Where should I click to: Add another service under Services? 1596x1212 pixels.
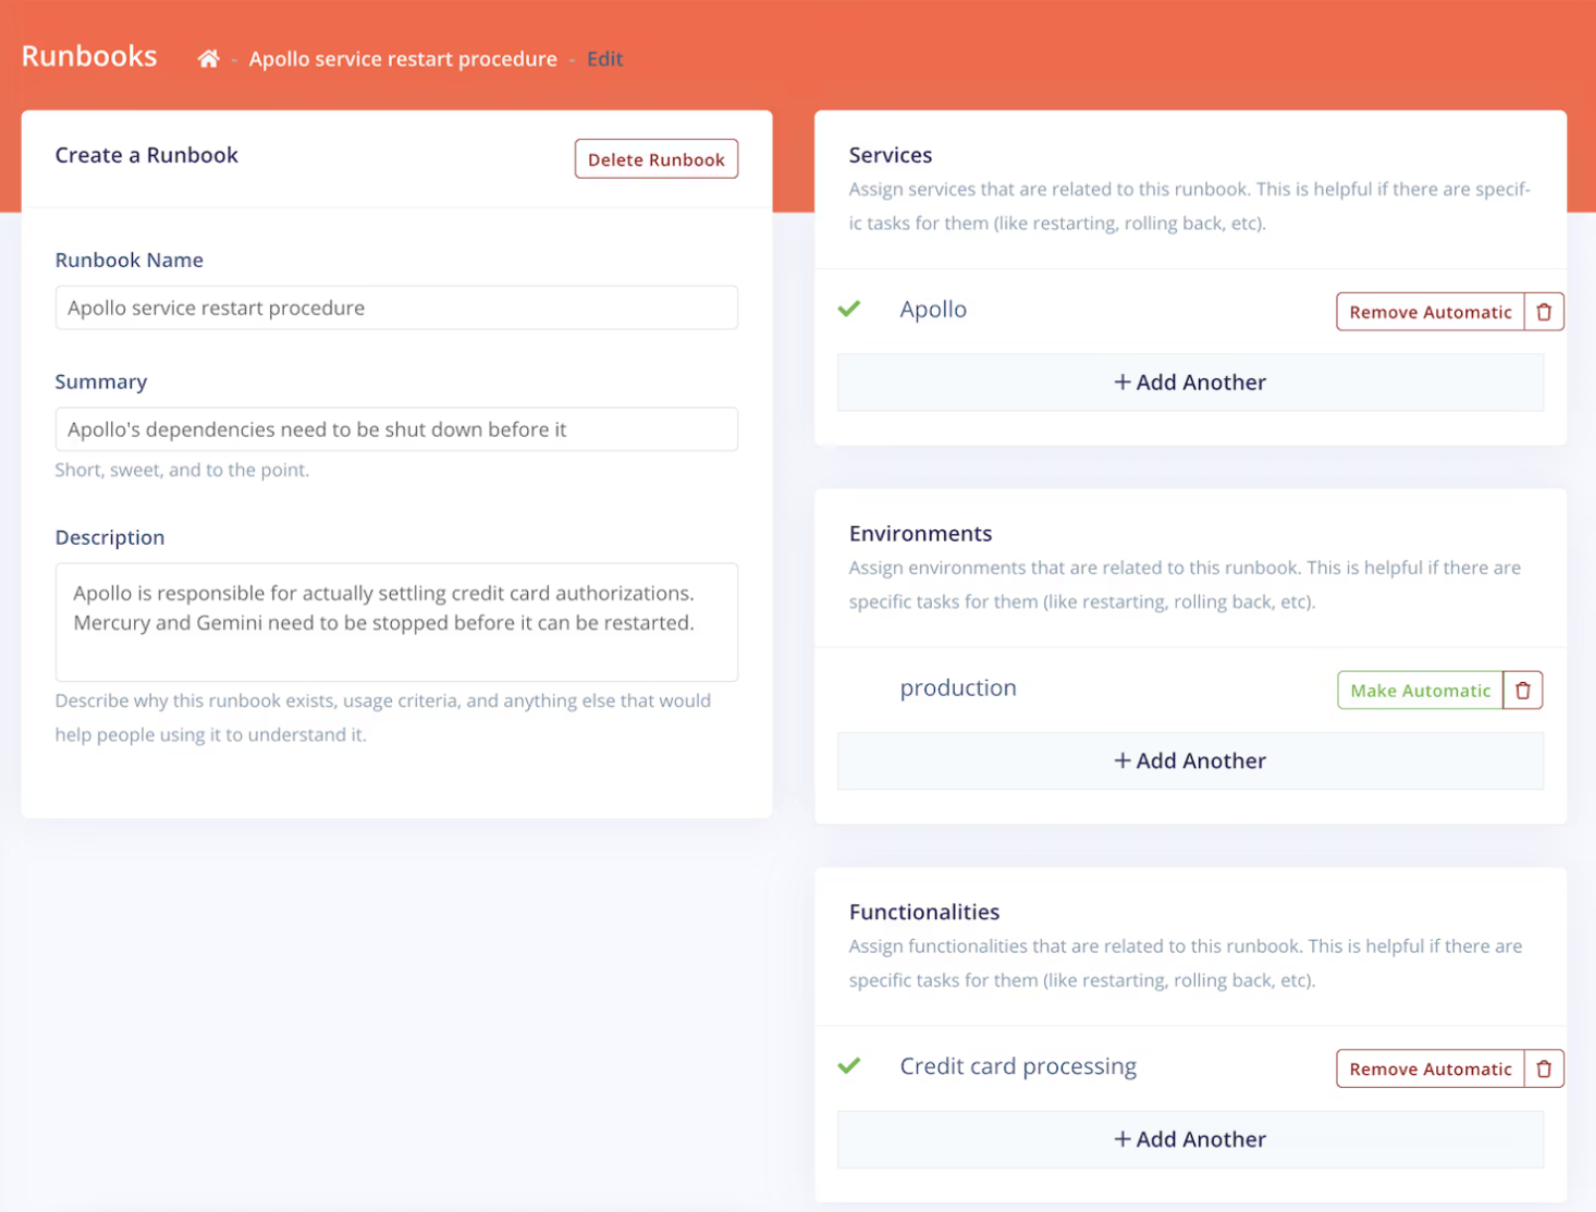click(1190, 382)
